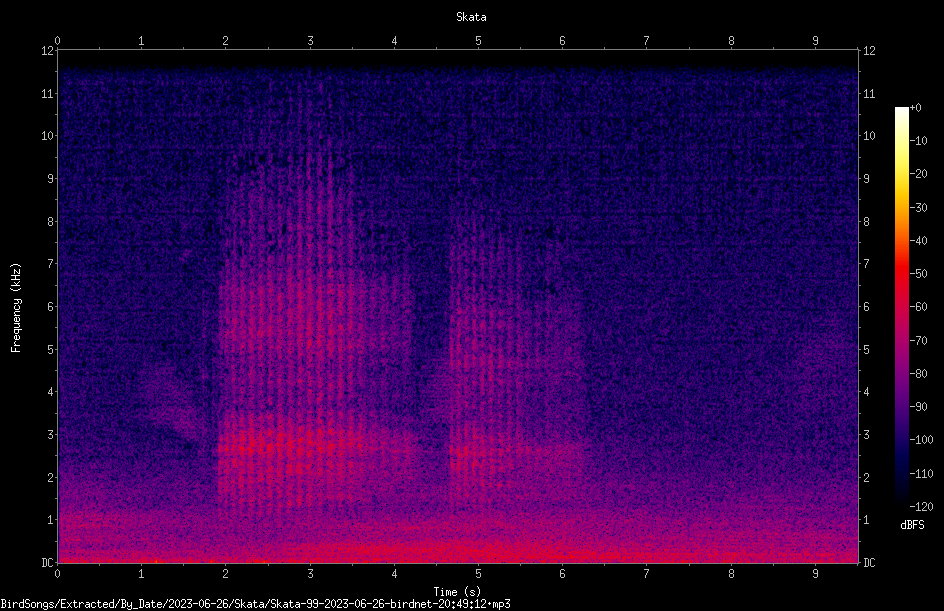This screenshot has width=944, height=611.
Task: Click the "3" tick on the top time axis
Action: pyautogui.click(x=310, y=41)
